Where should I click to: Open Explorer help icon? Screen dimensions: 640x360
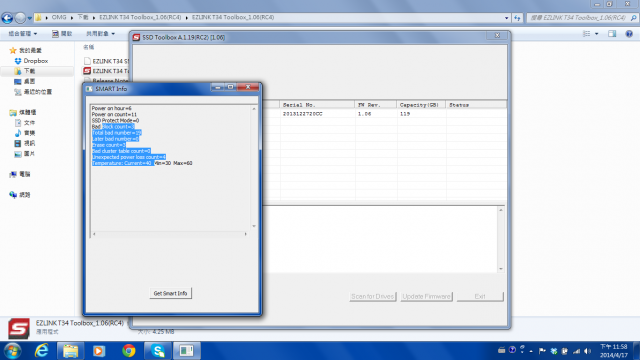click(x=629, y=33)
